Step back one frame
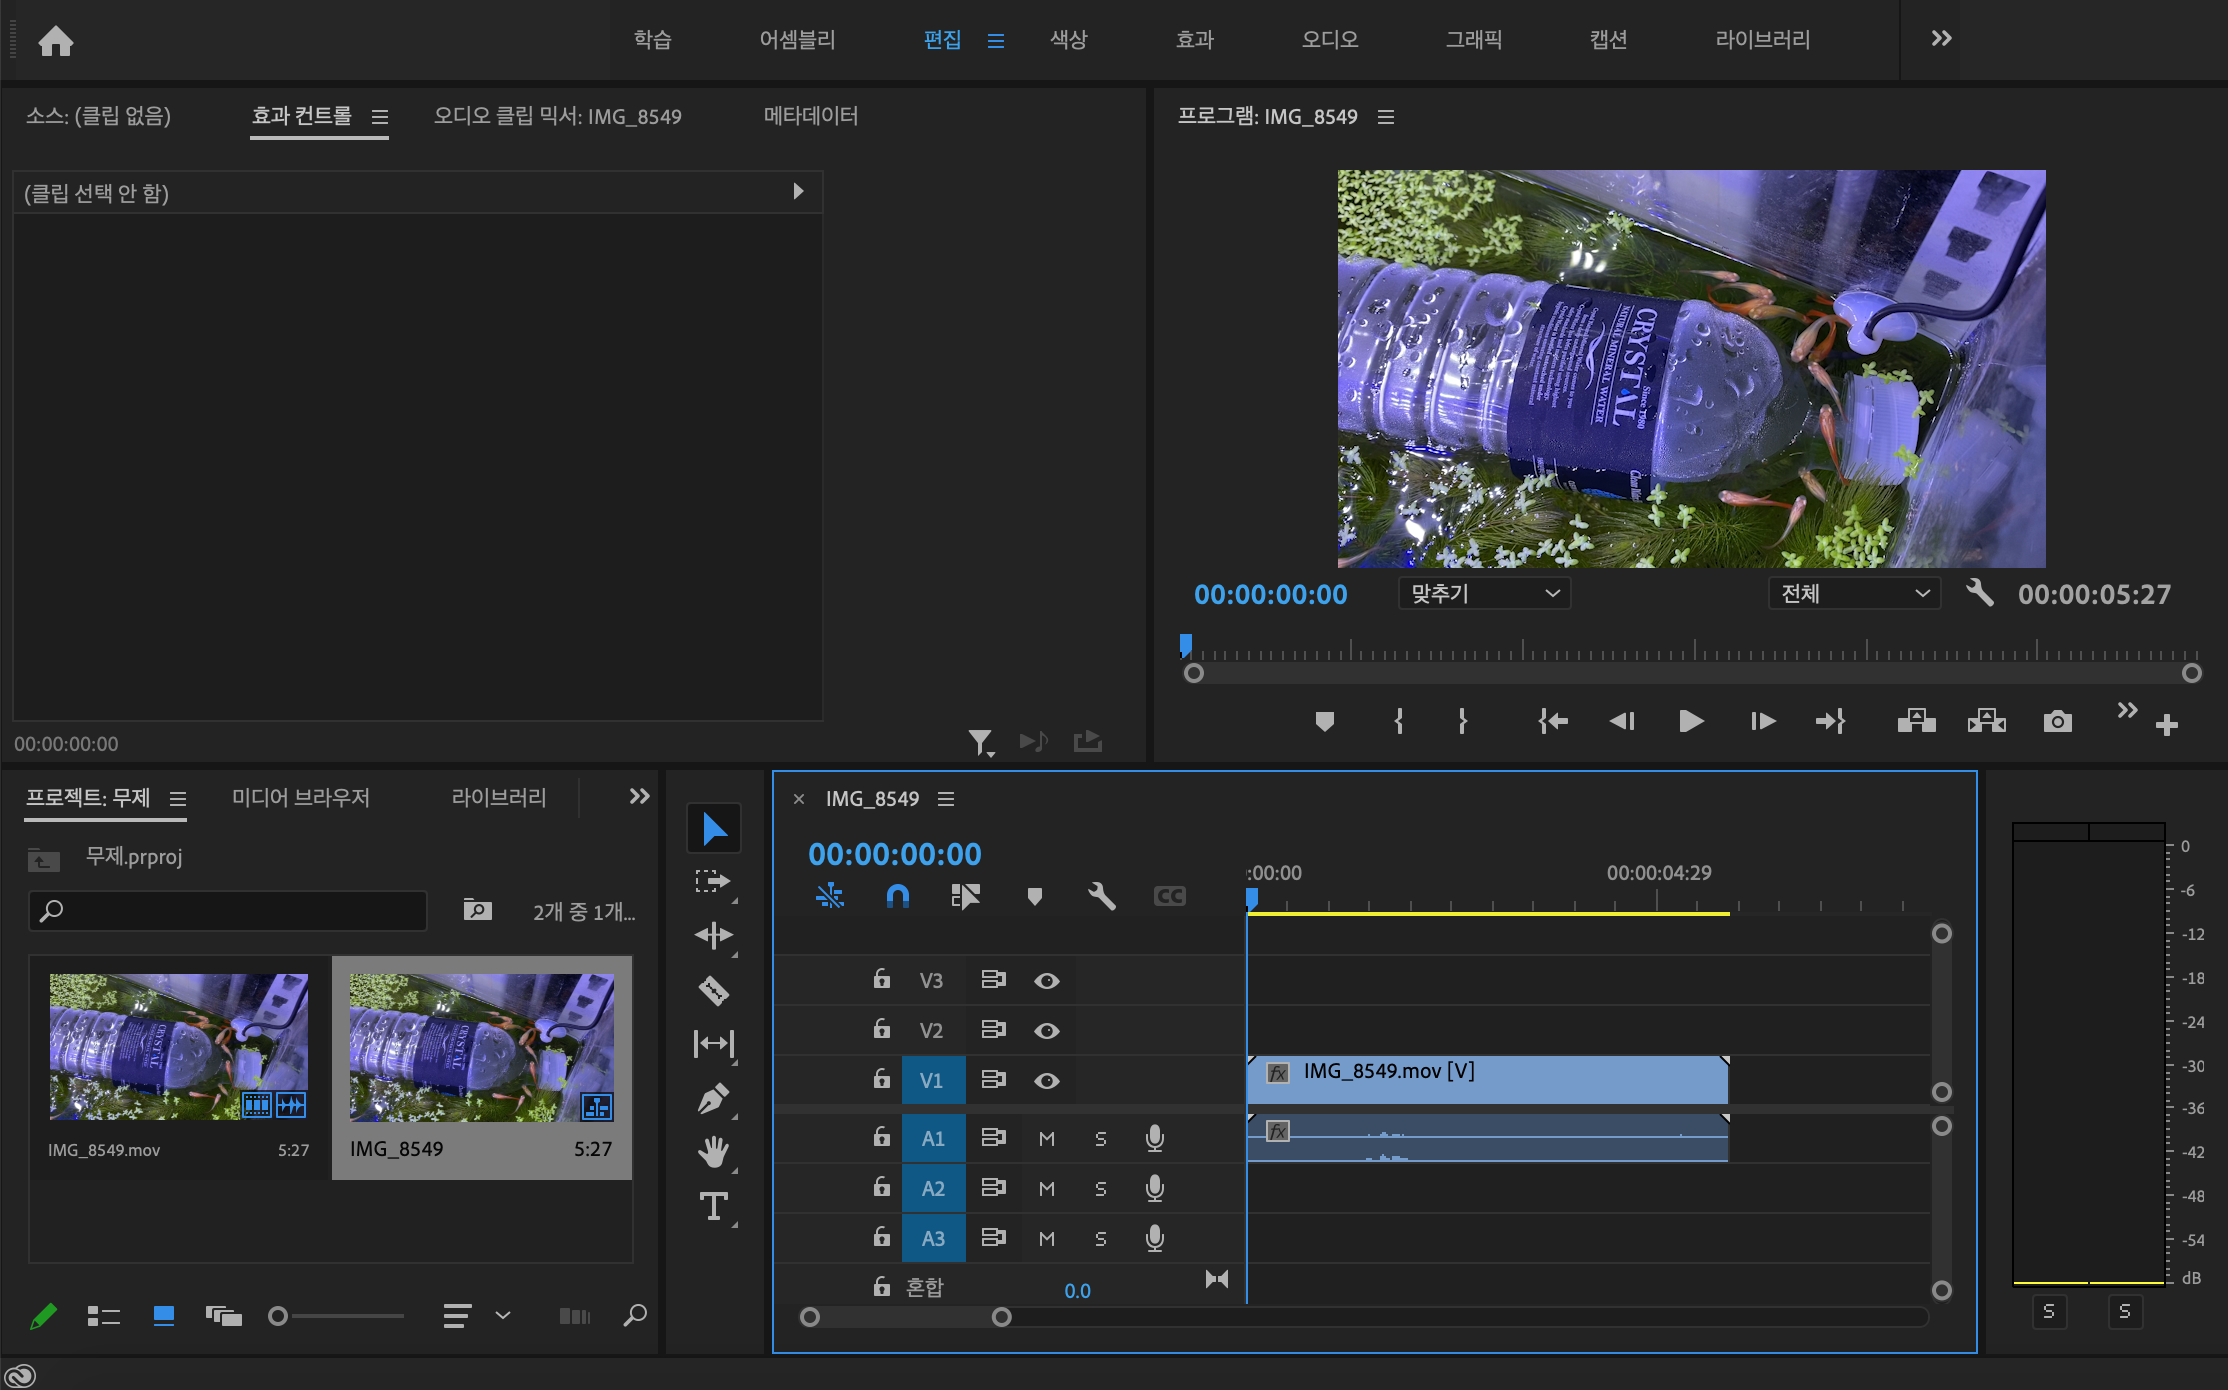Screen dimensions: 2228x1390 (x=1622, y=721)
